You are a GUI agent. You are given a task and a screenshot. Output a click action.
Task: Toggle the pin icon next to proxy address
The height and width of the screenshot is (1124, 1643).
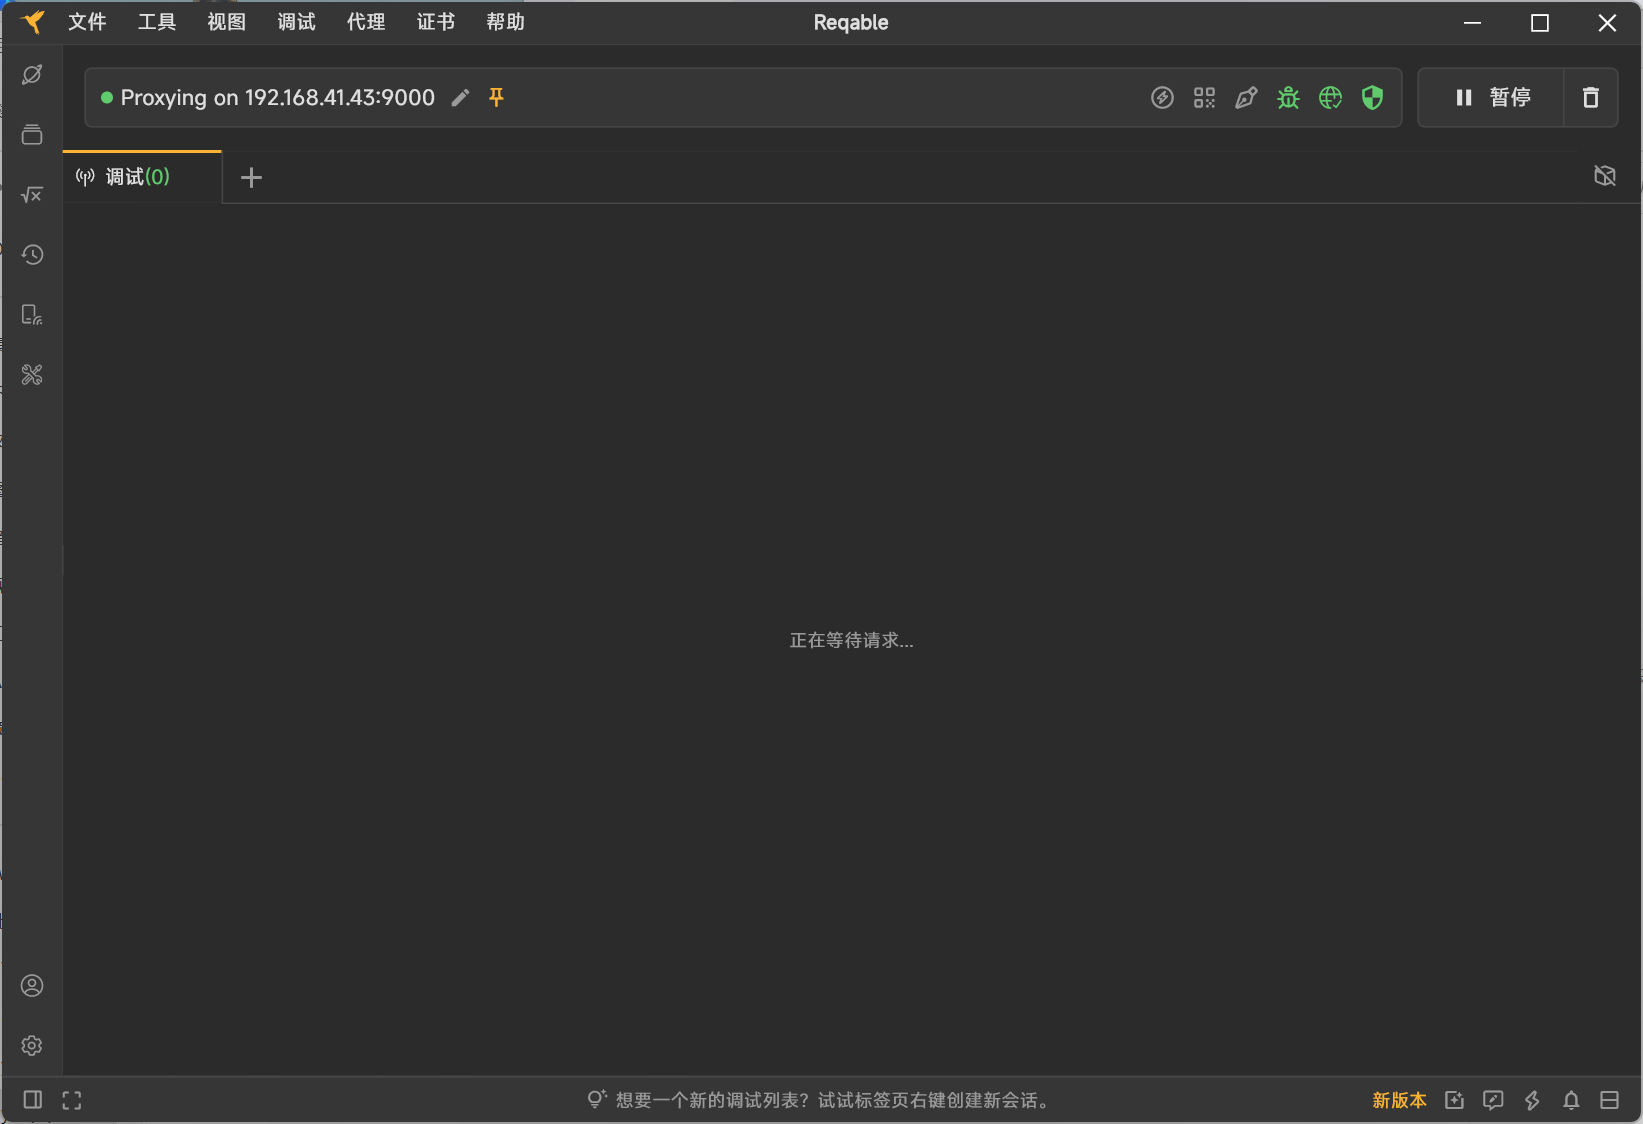coord(496,97)
